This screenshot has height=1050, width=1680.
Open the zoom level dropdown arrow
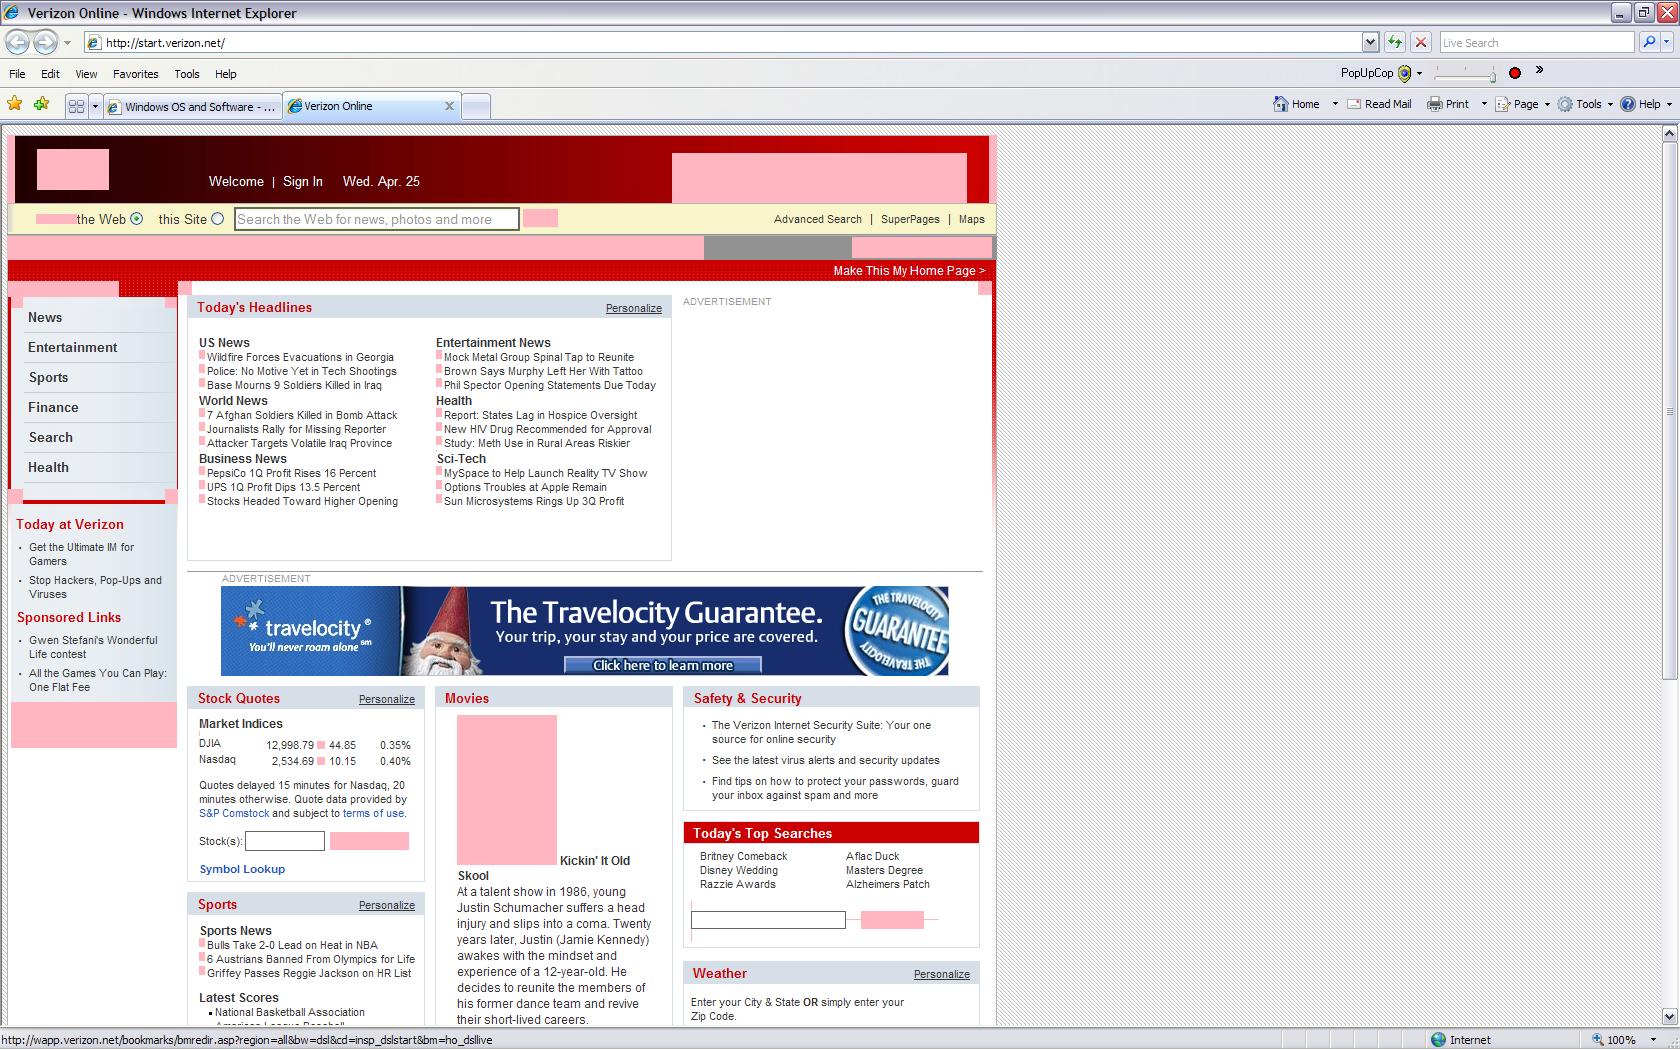coord(1653,1040)
